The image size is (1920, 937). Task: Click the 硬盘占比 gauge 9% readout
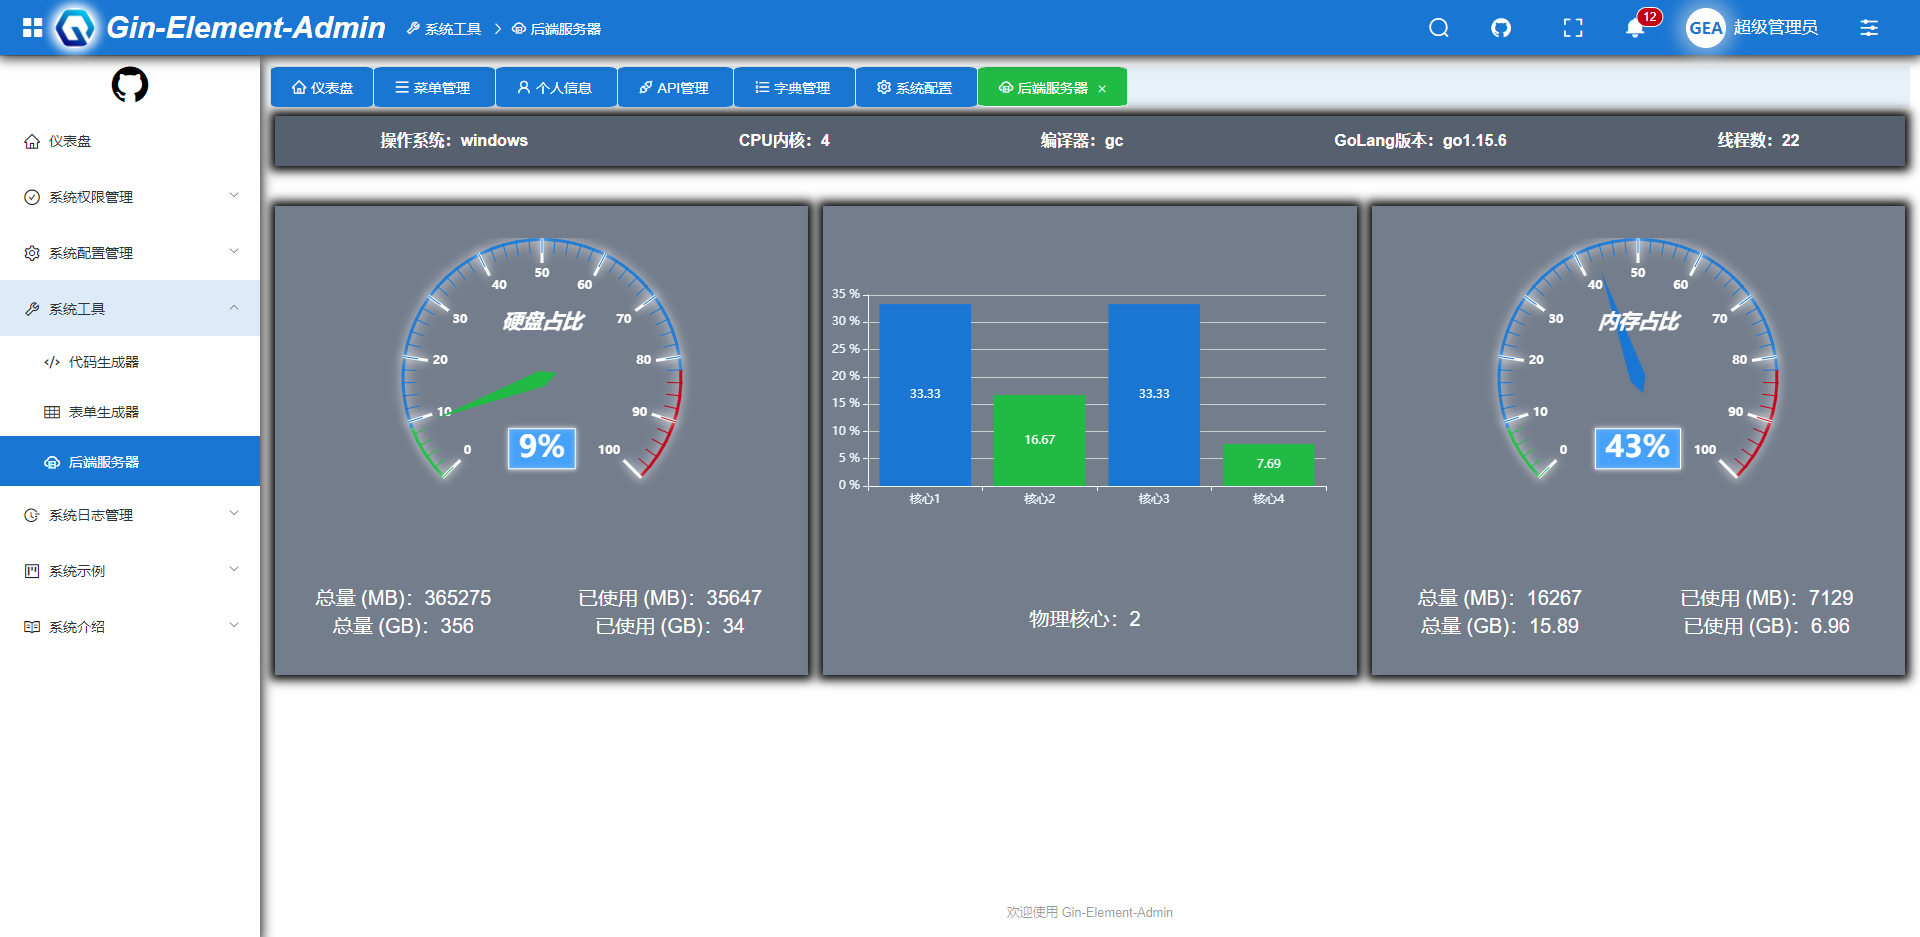tap(541, 447)
